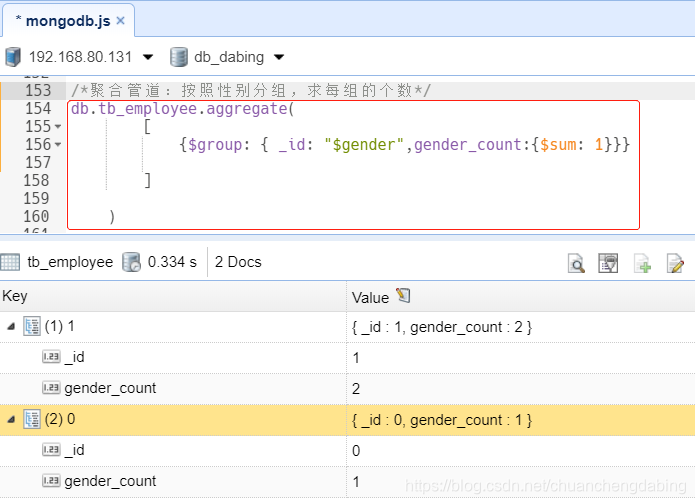
Task: Click value { _id : 0, gender_count : 1 }
Action: point(442,420)
